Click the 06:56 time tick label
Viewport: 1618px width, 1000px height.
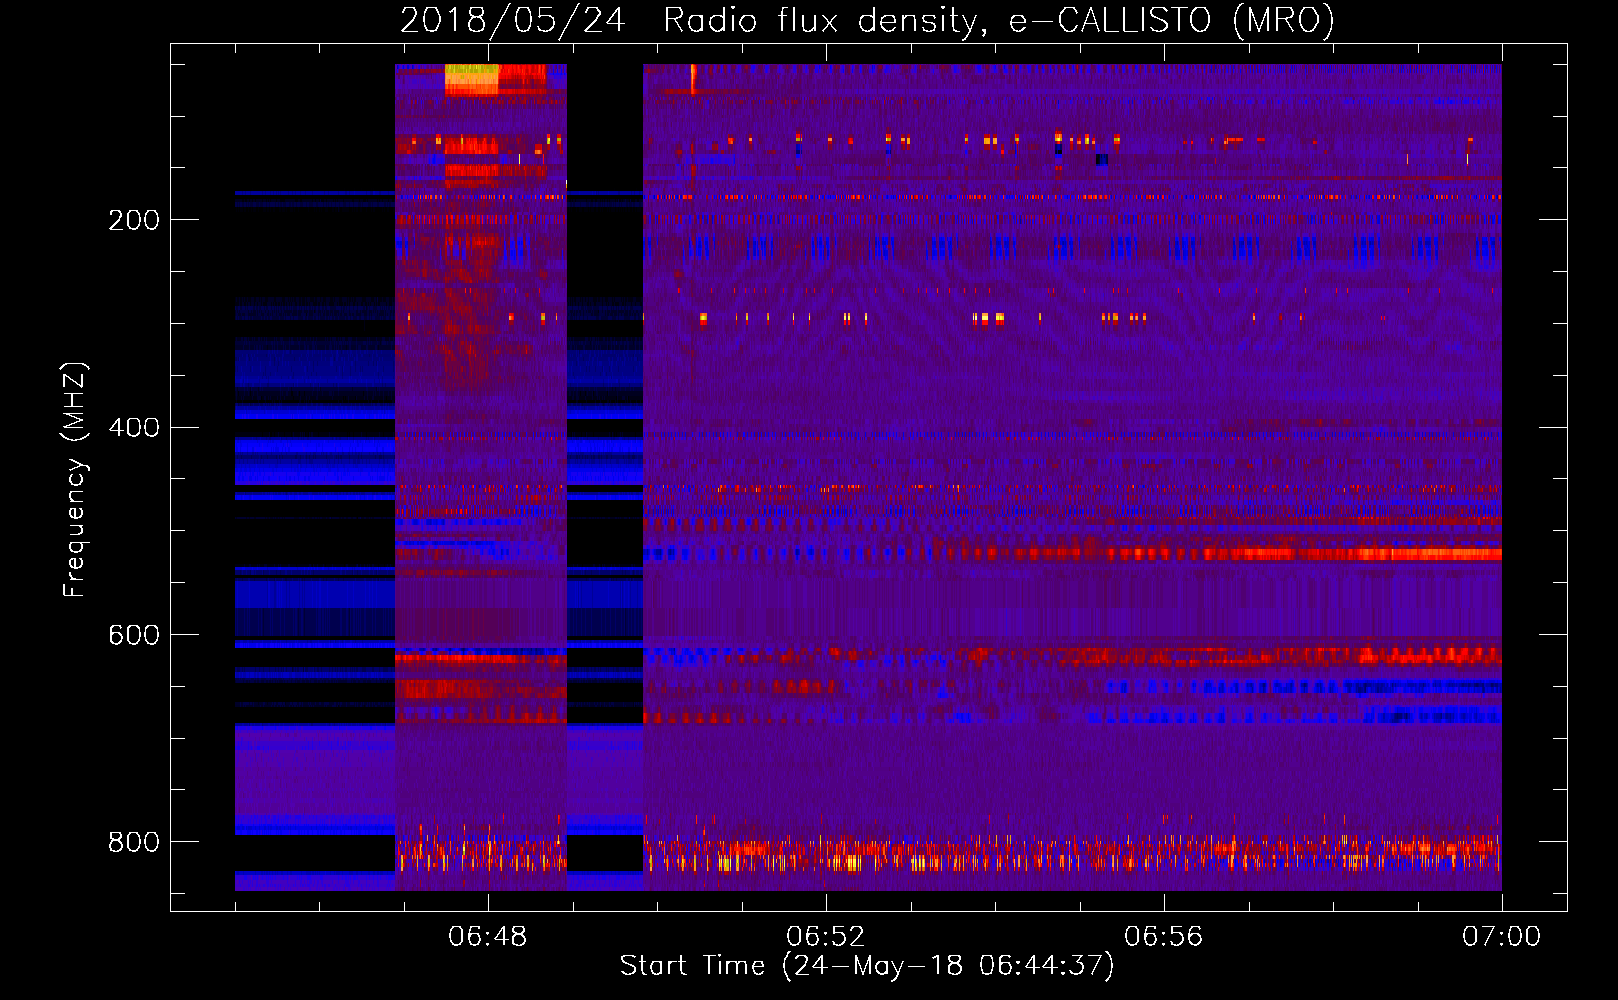1164,937
